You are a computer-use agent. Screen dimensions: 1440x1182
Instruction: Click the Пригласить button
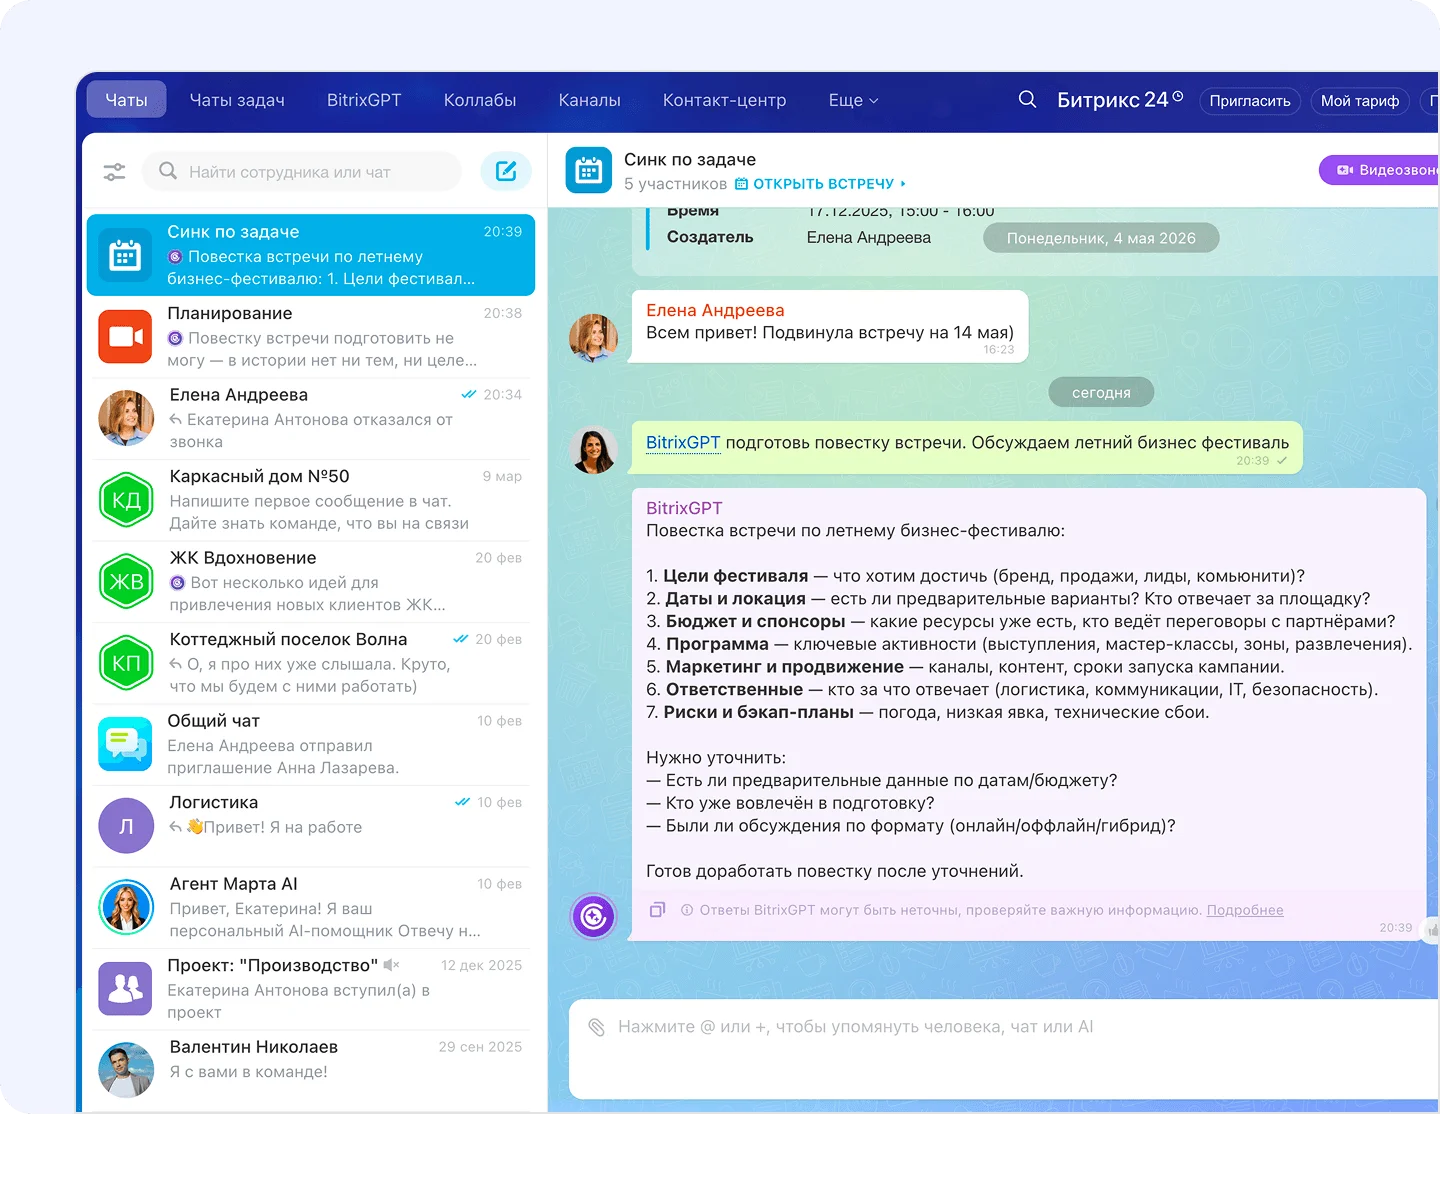(1250, 101)
